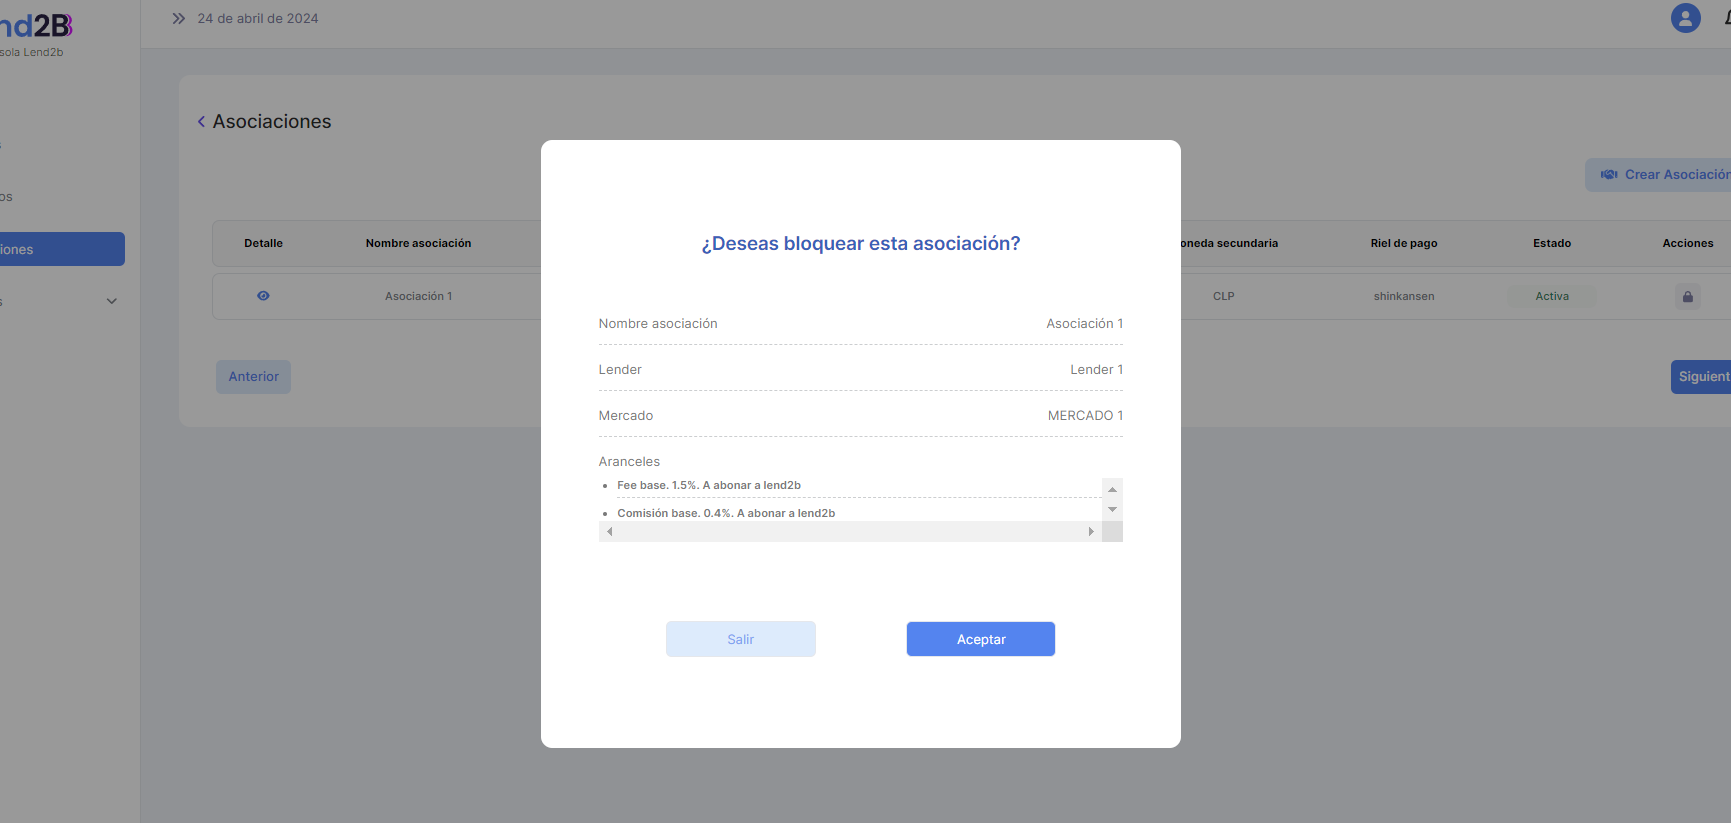Click the double chevron sidebar toggle icon

(178, 18)
